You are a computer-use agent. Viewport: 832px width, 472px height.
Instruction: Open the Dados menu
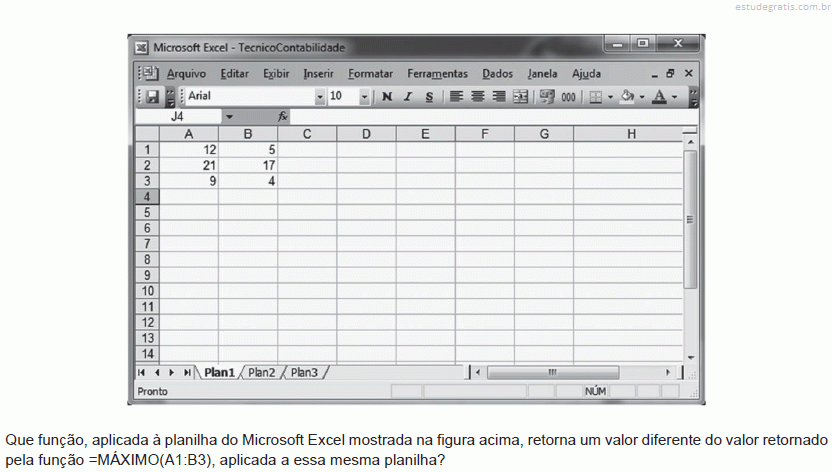pyautogui.click(x=498, y=74)
